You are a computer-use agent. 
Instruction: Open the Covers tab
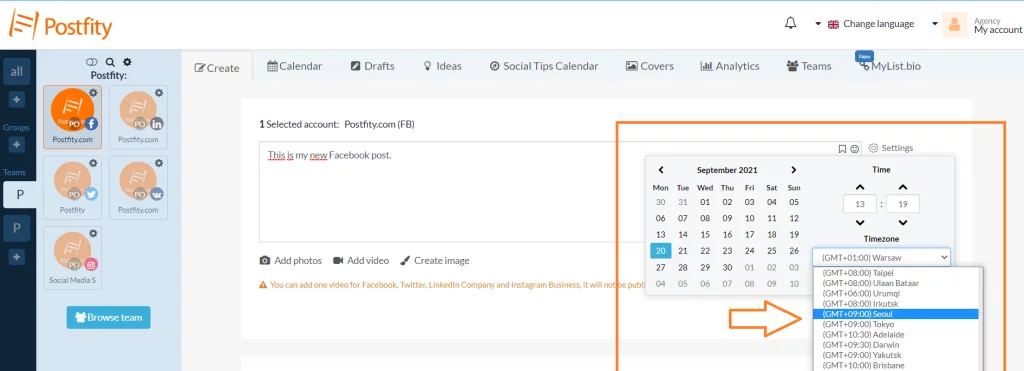649,66
